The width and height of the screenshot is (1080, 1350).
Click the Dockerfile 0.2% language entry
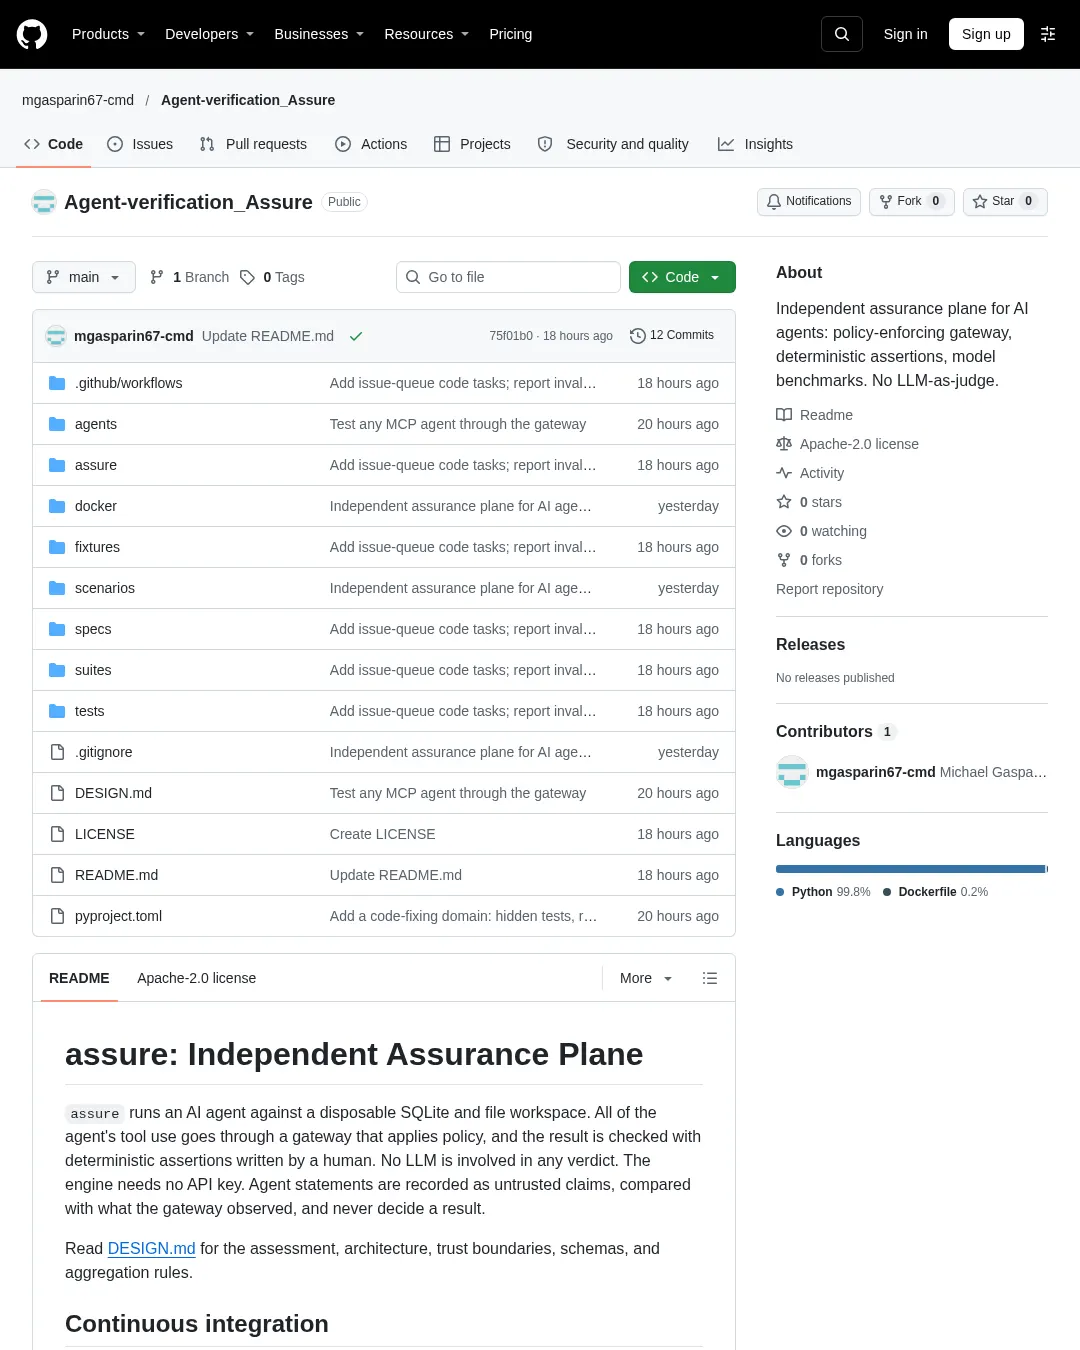click(935, 892)
